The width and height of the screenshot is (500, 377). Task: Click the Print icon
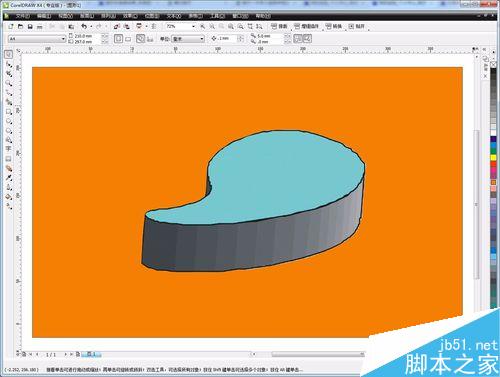[40, 26]
